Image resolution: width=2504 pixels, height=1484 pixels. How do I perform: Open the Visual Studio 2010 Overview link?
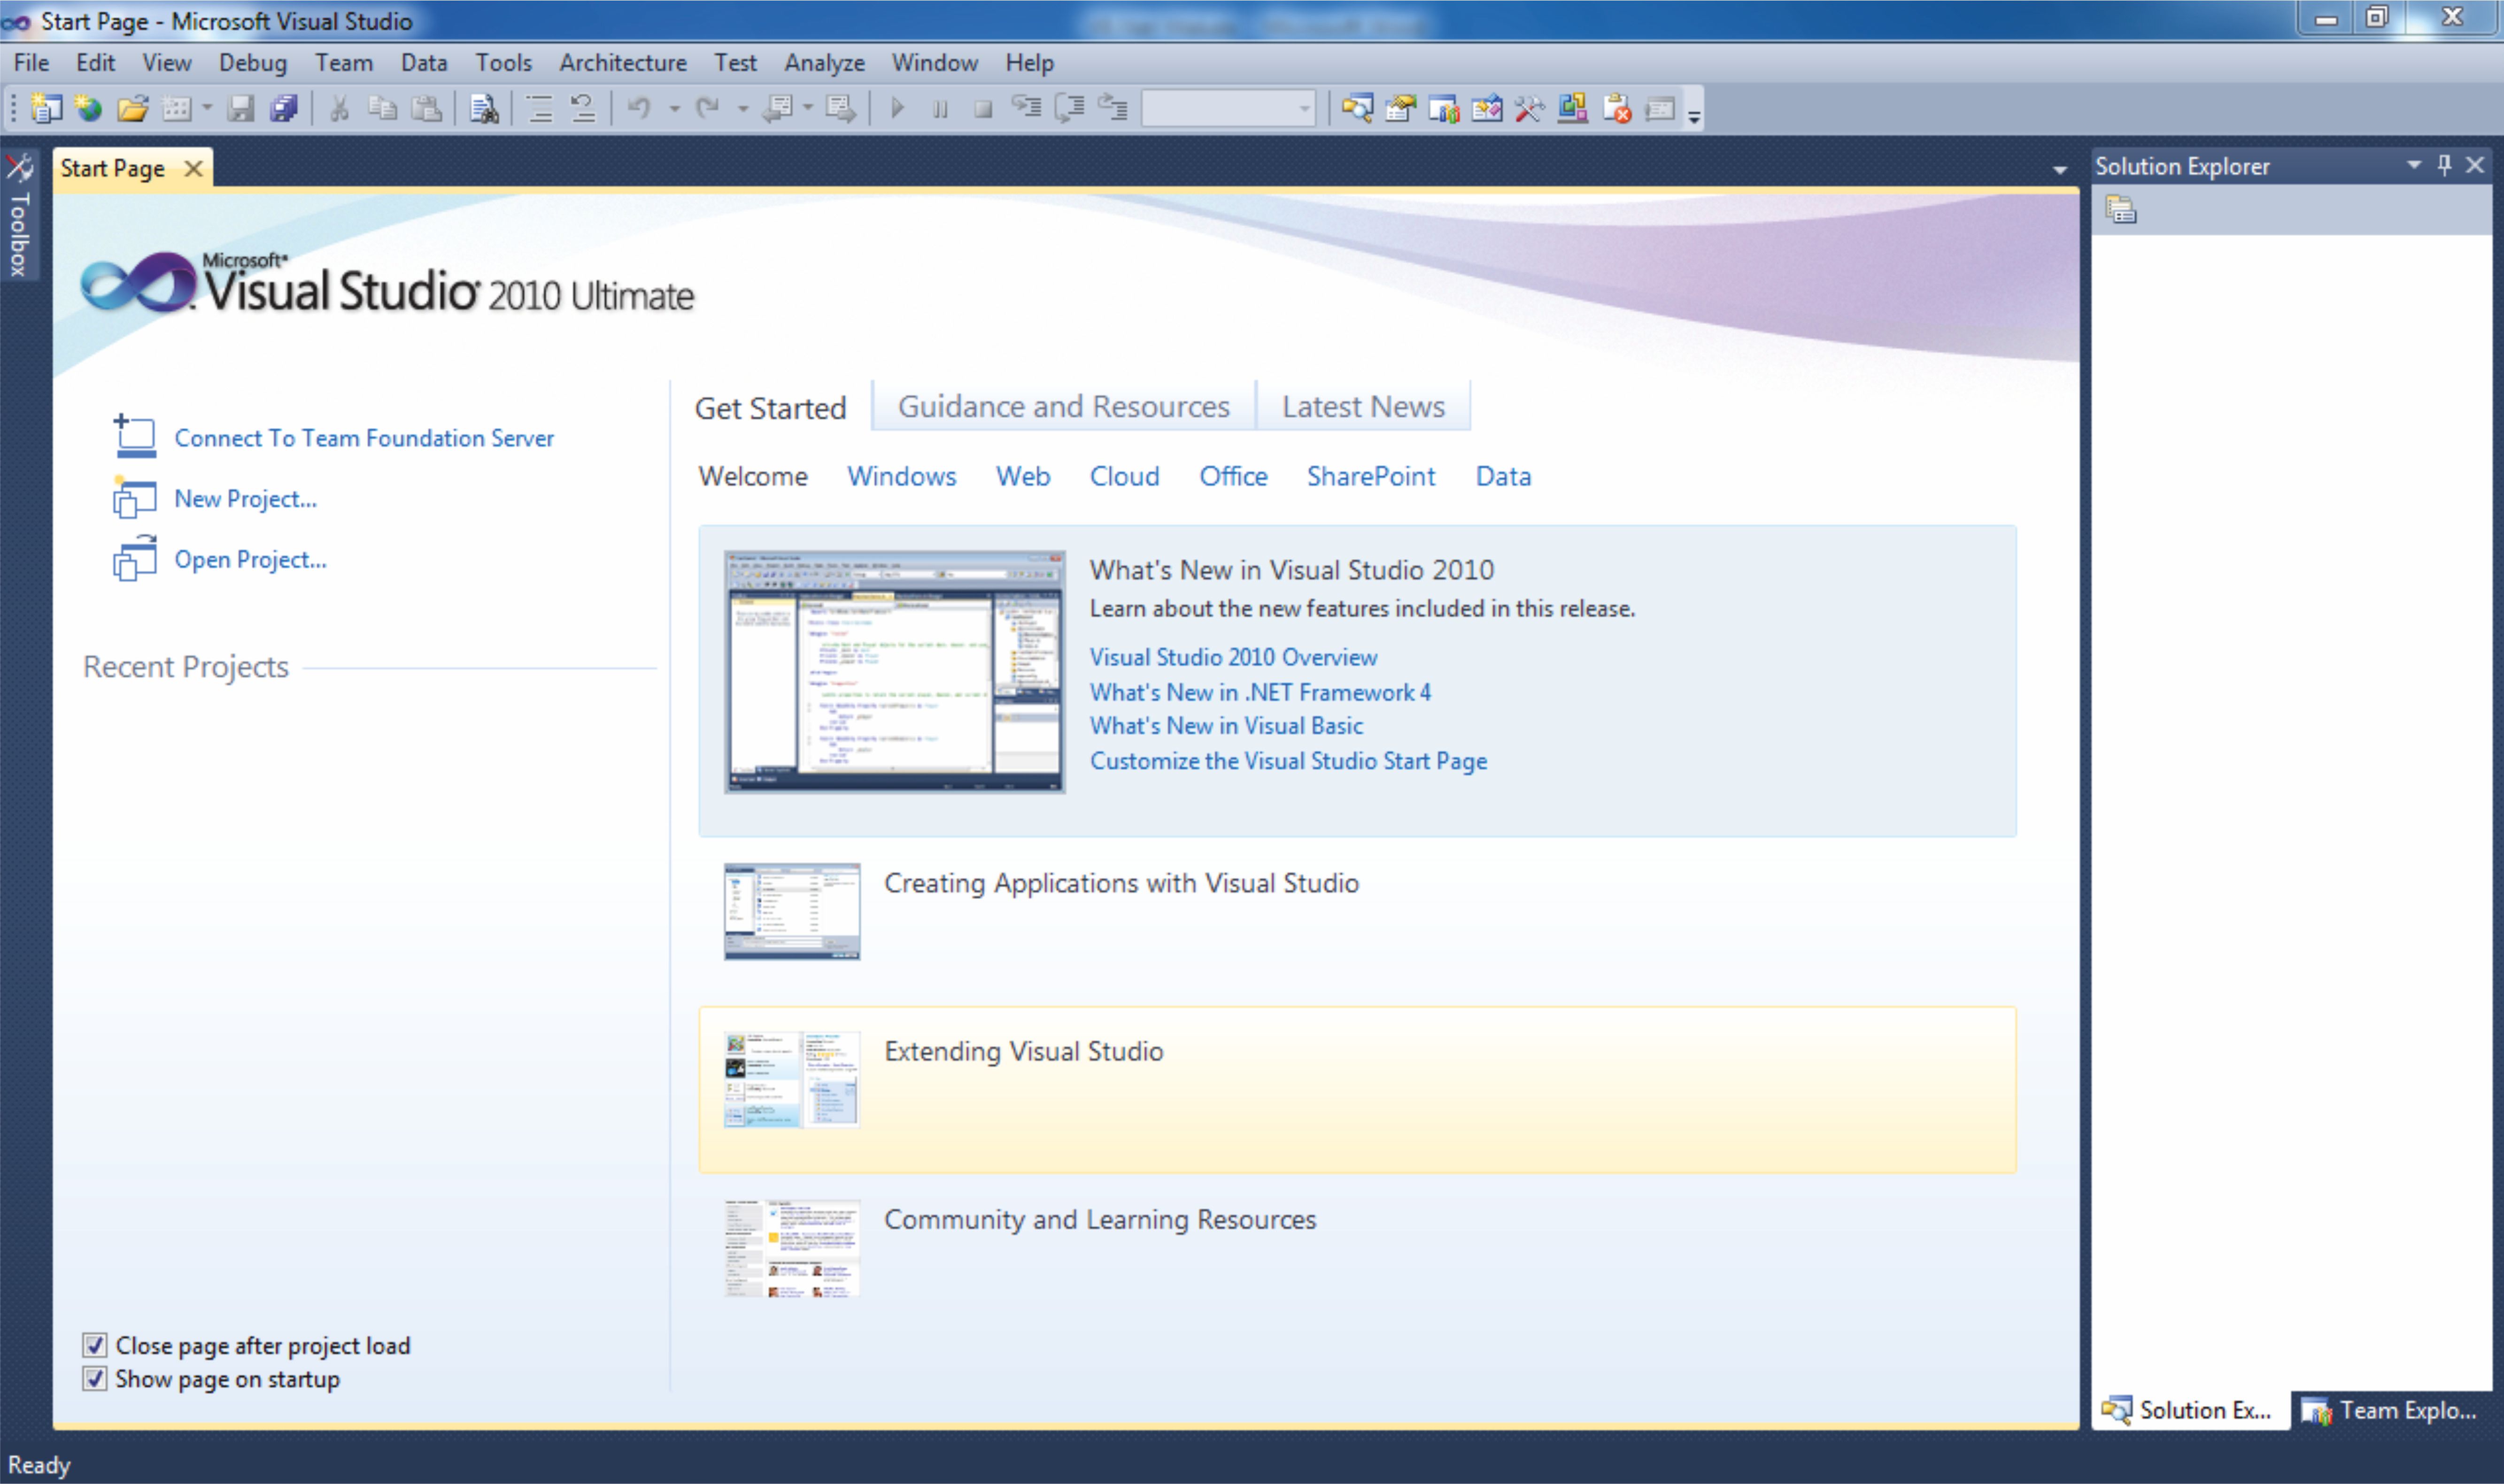coord(1233,657)
